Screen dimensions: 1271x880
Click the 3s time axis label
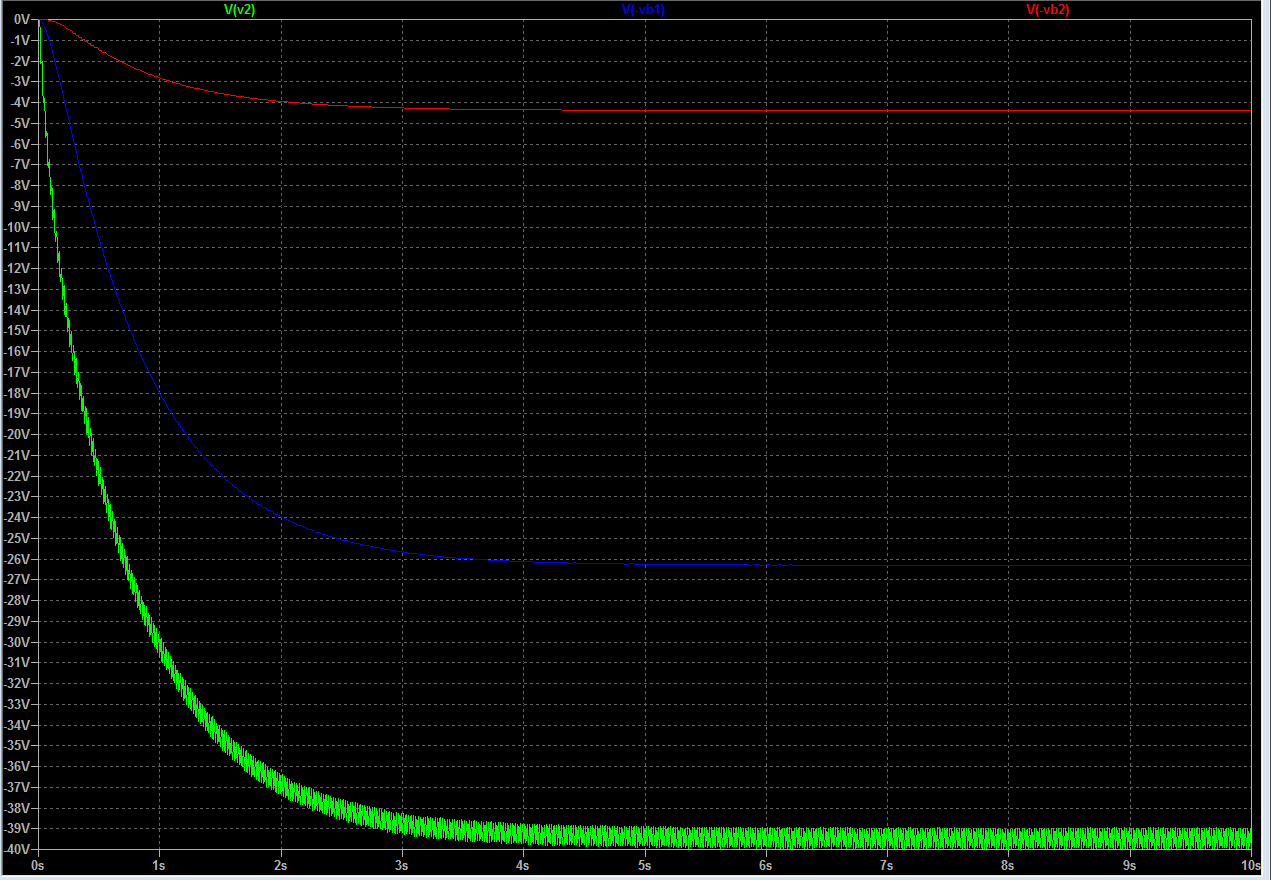point(402,864)
